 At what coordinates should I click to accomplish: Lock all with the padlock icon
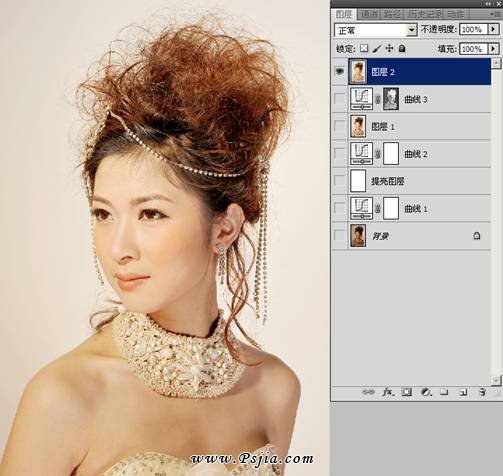coord(402,49)
